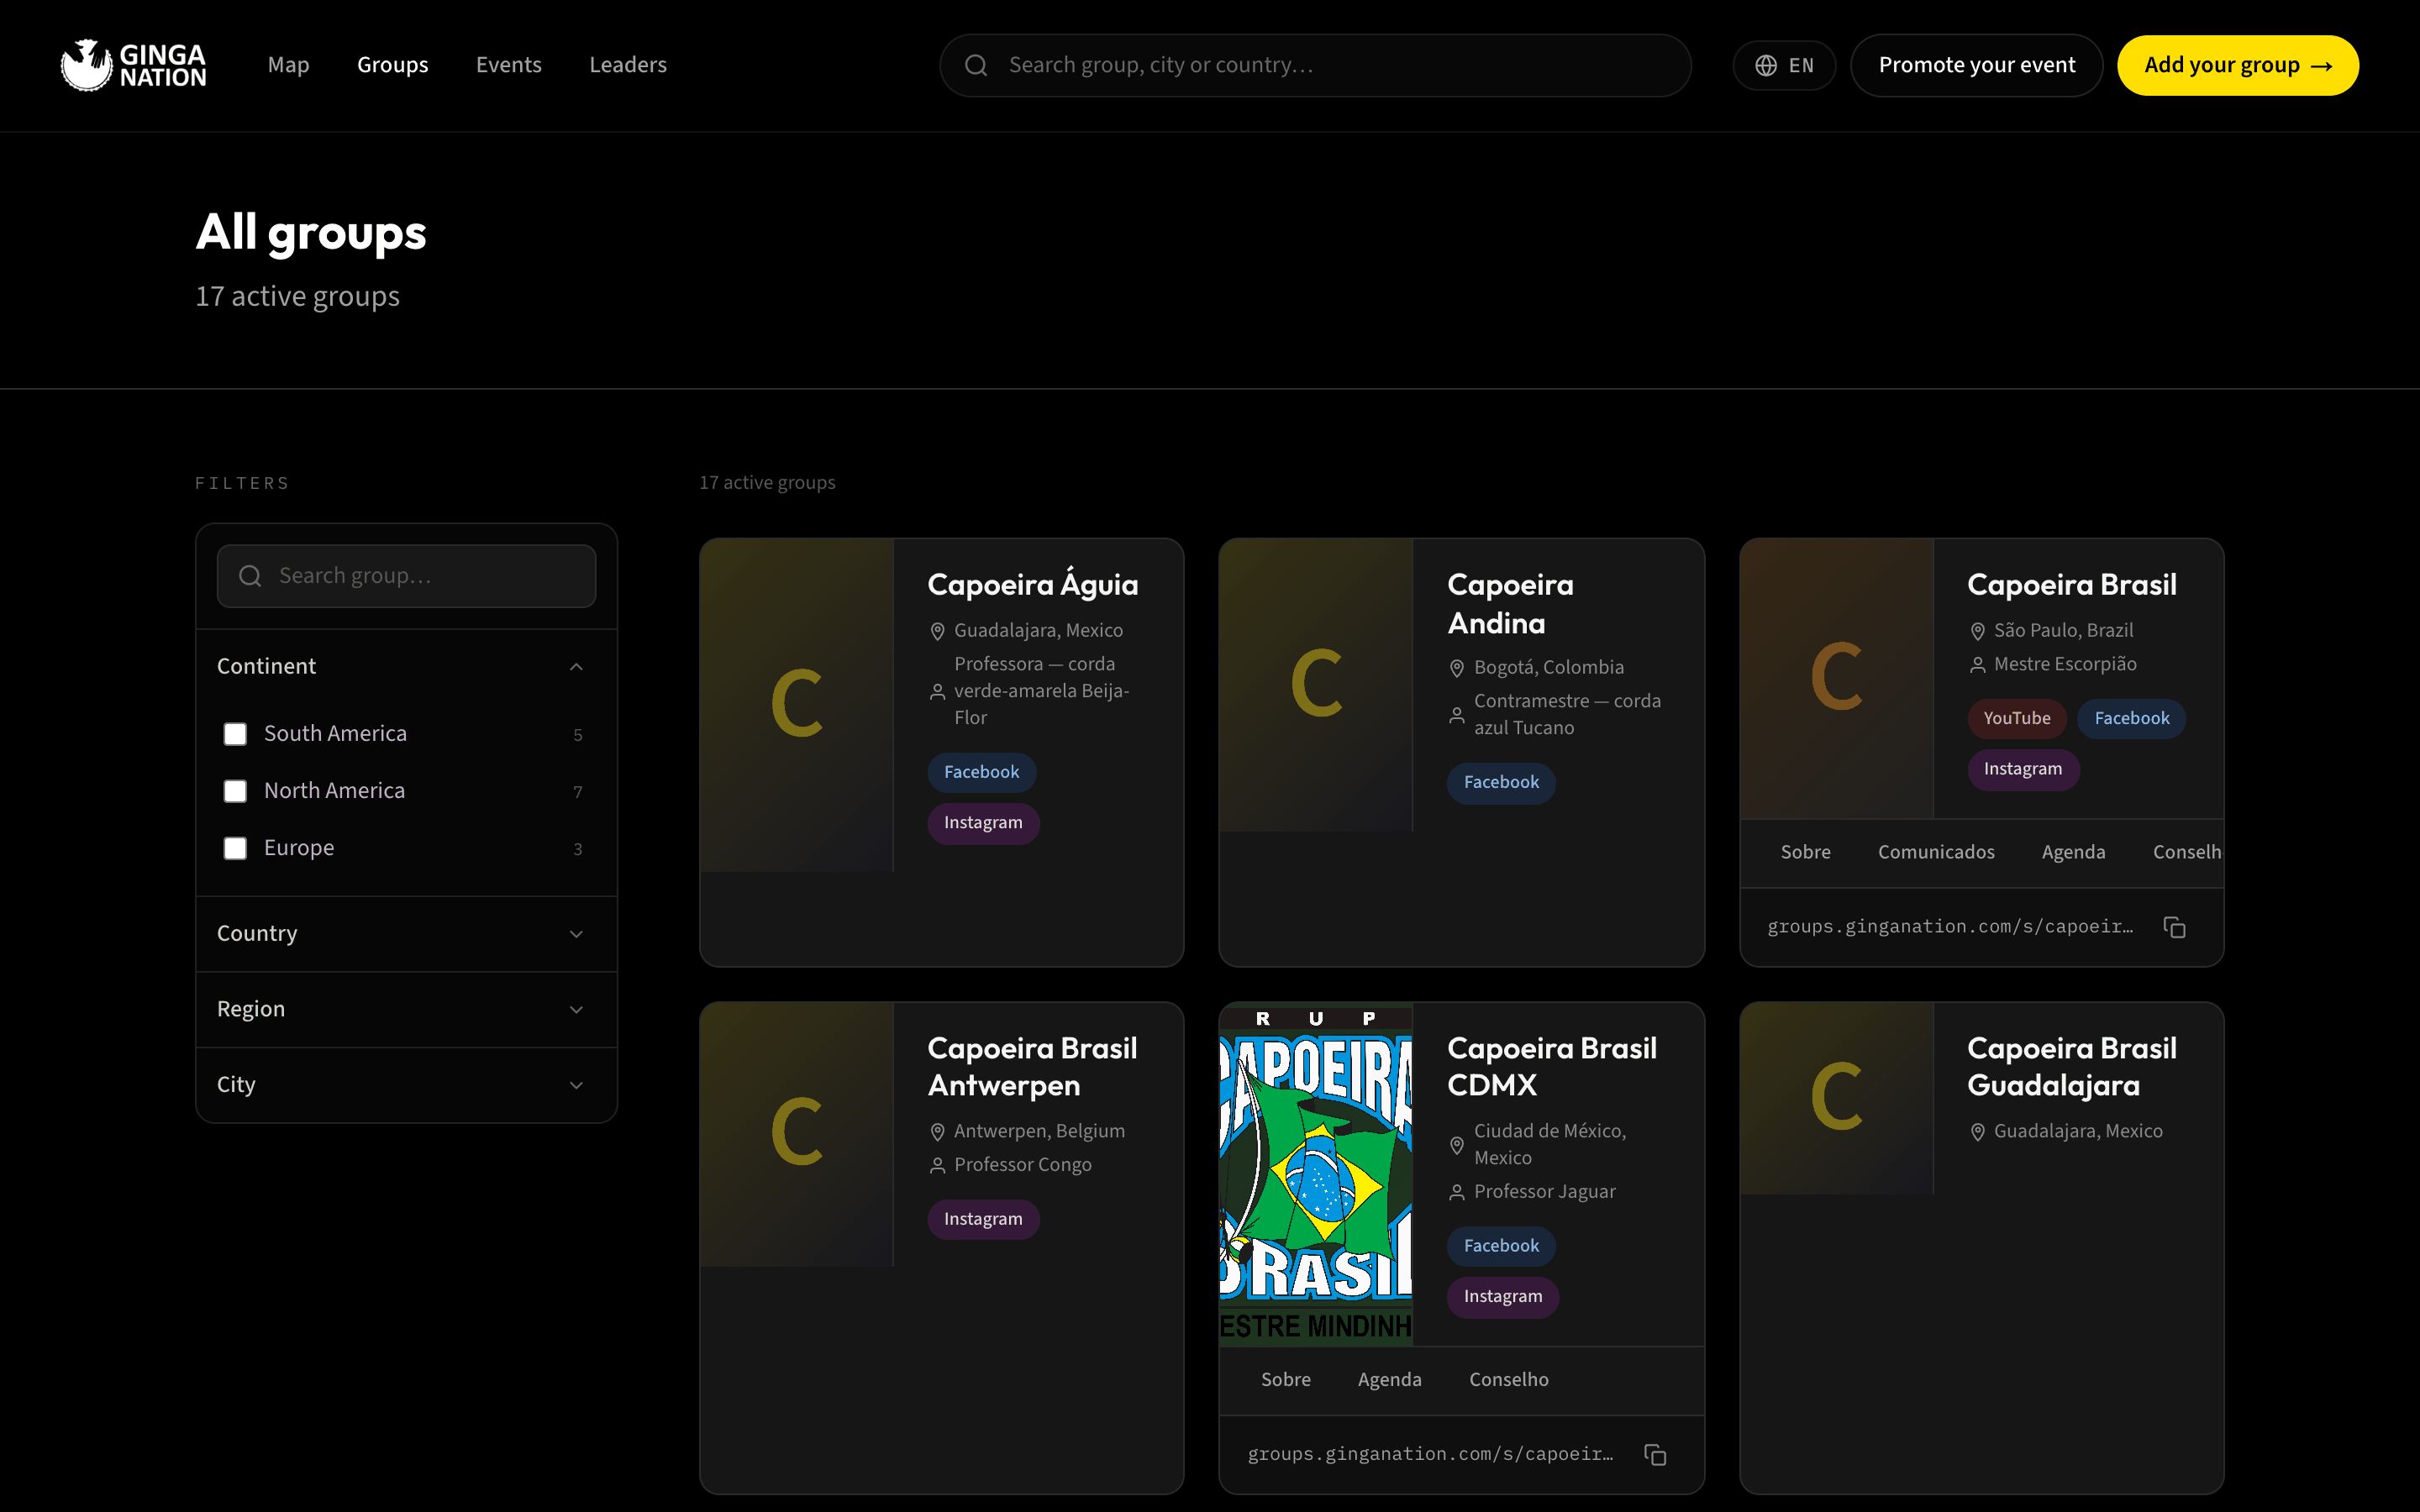Open Capoeira Brasil Antwerpen placeholder thumbnail
The width and height of the screenshot is (2420, 1512).
click(797, 1135)
